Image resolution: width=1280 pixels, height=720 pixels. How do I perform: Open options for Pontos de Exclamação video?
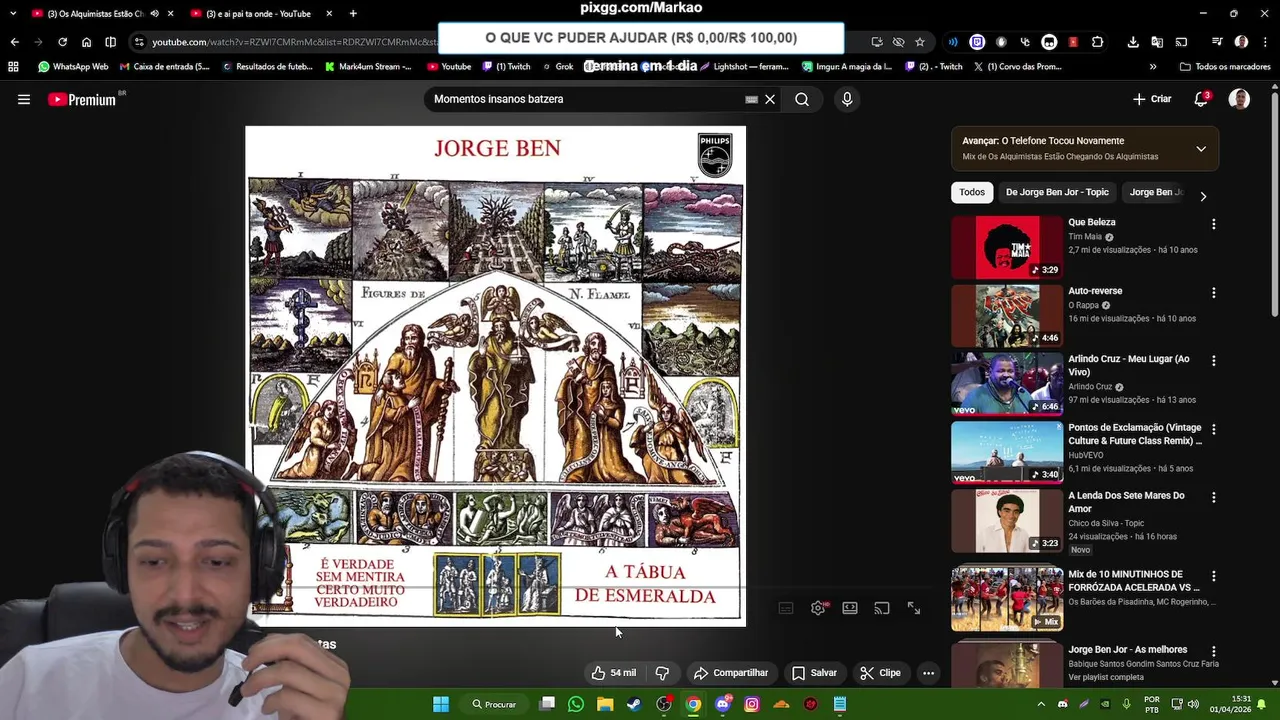coord(1213,429)
